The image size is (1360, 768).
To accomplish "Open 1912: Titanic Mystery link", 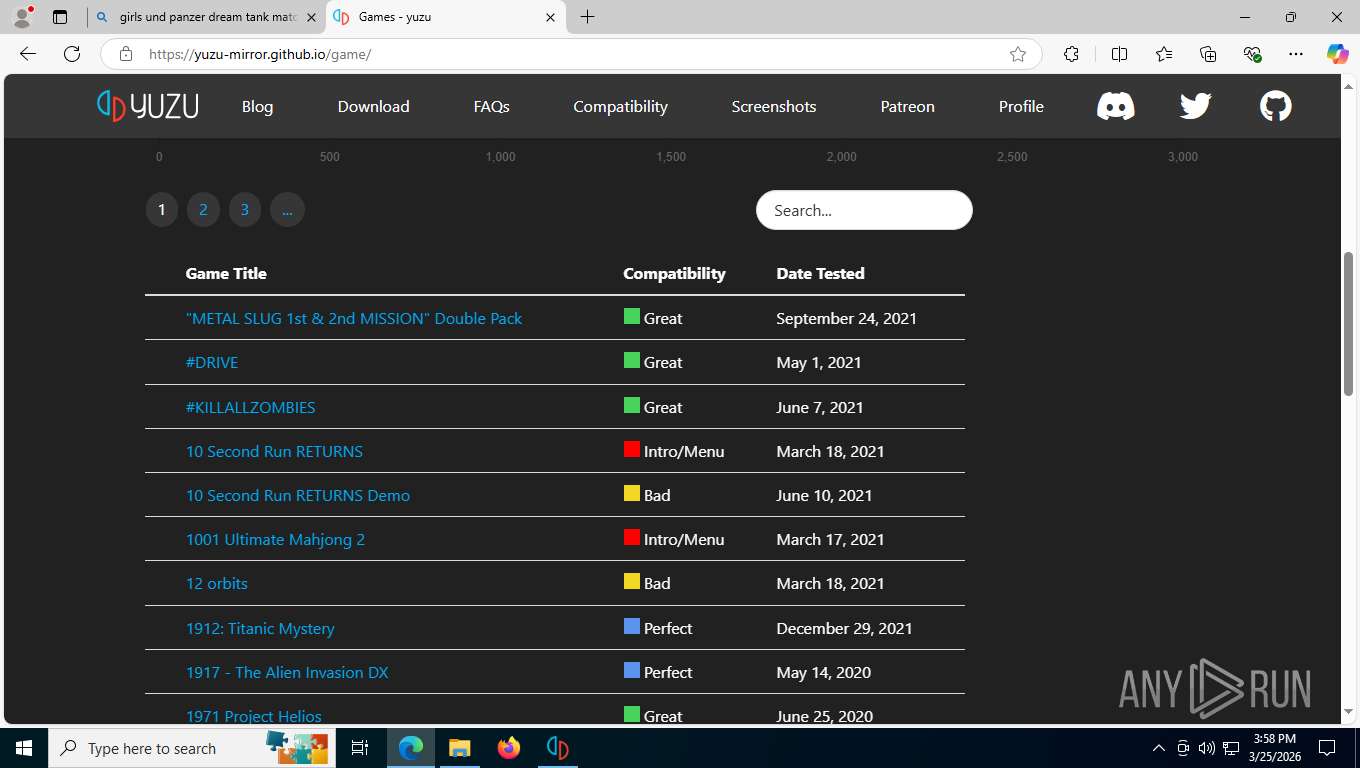I will pos(260,628).
